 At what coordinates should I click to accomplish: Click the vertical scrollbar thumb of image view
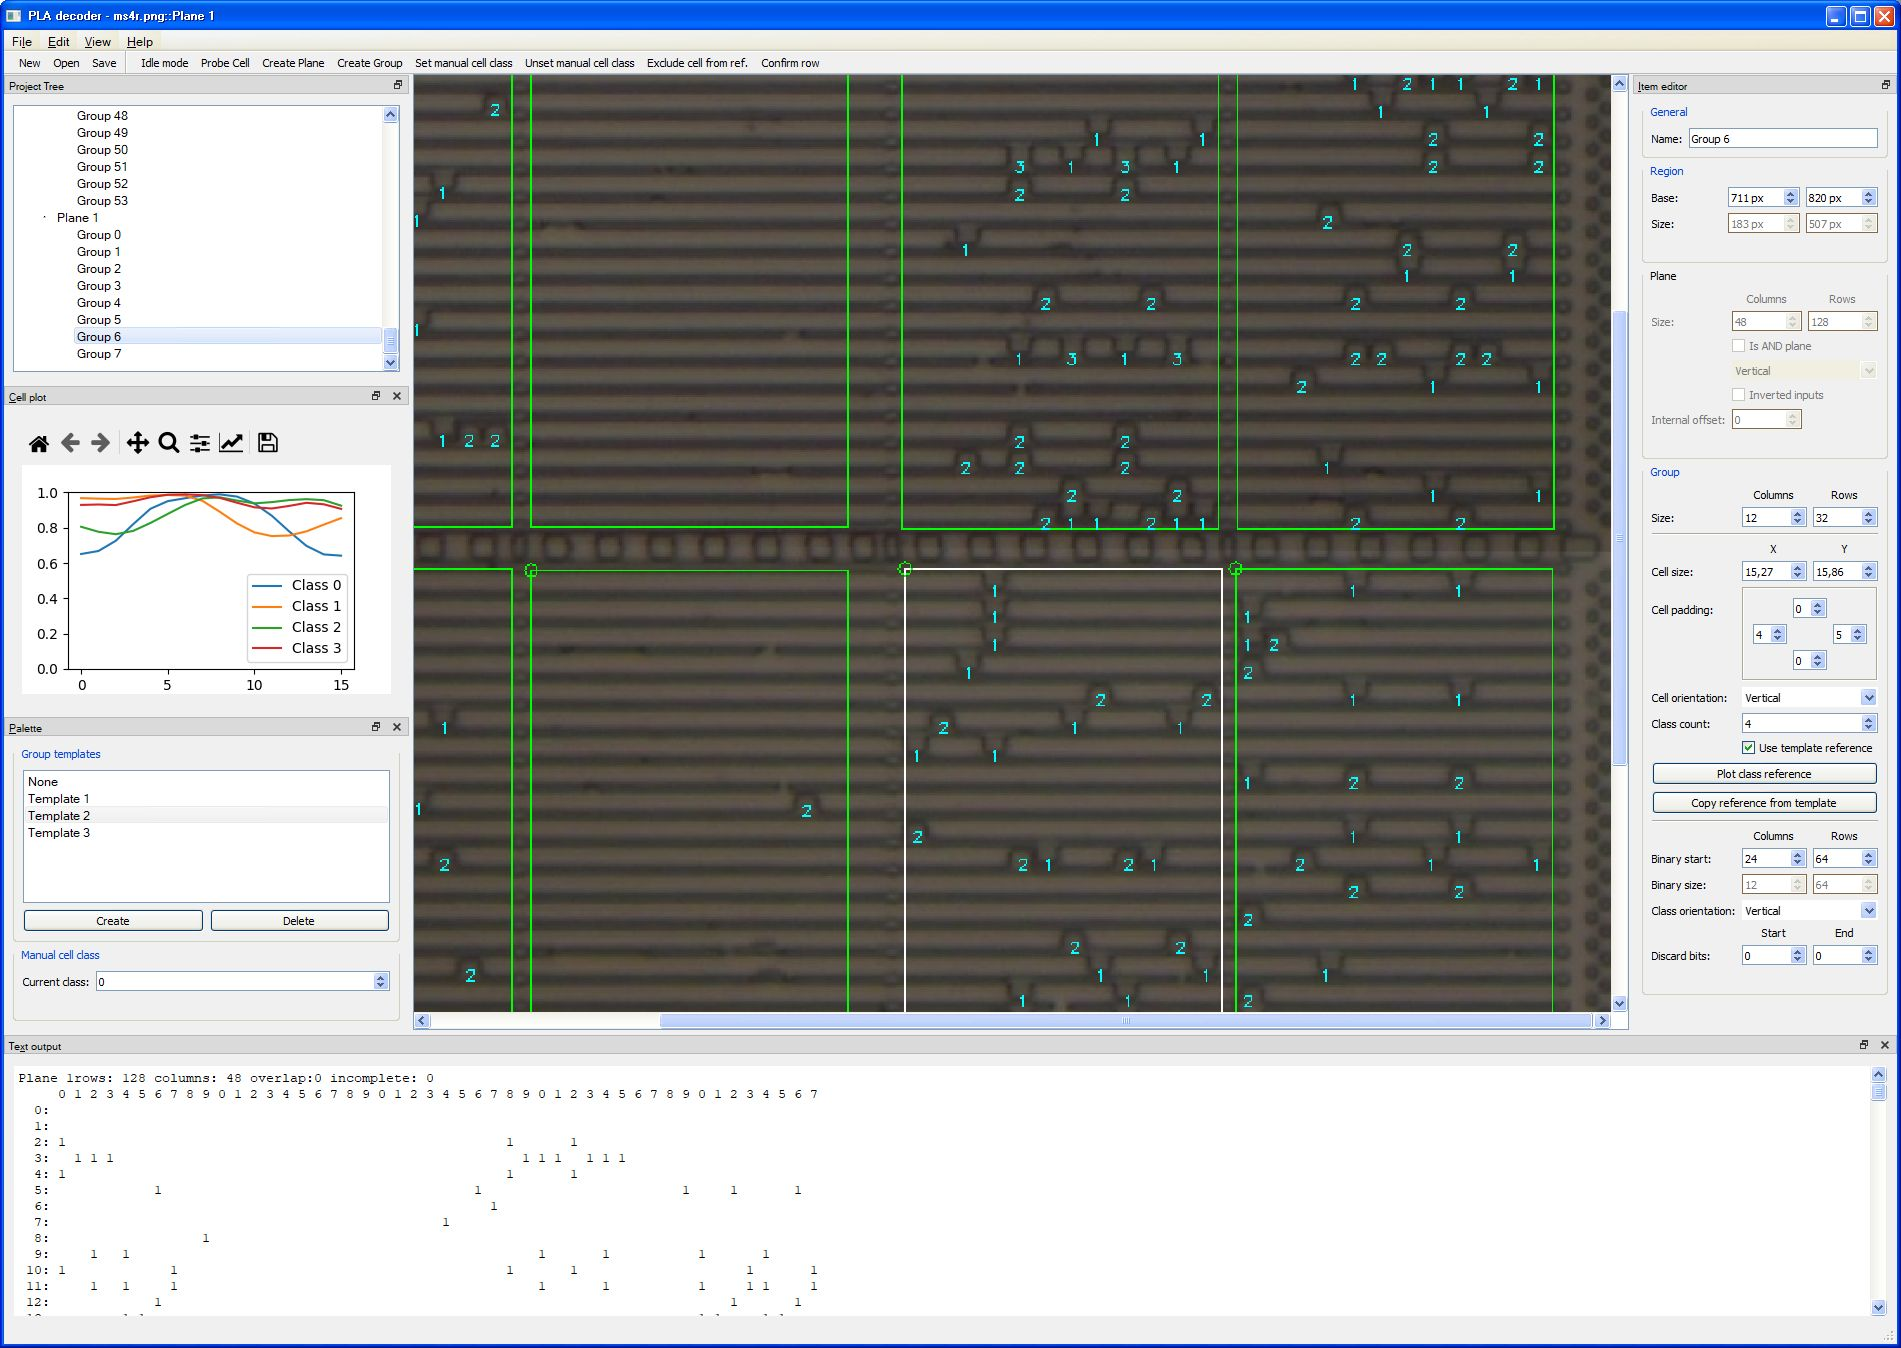pos(1619,538)
